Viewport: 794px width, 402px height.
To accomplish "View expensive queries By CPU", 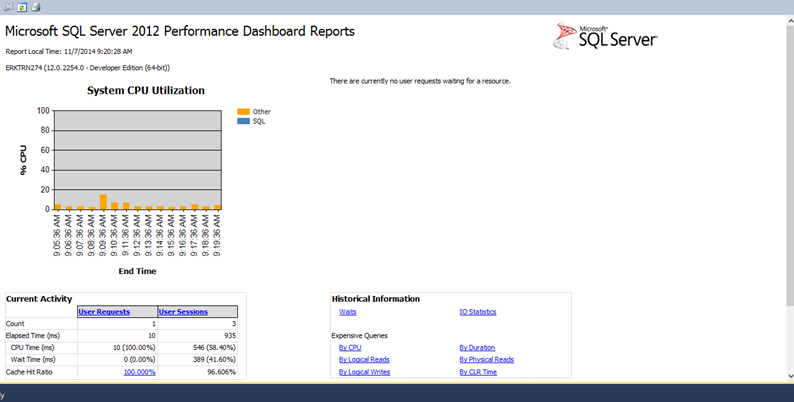I will click(x=350, y=348).
